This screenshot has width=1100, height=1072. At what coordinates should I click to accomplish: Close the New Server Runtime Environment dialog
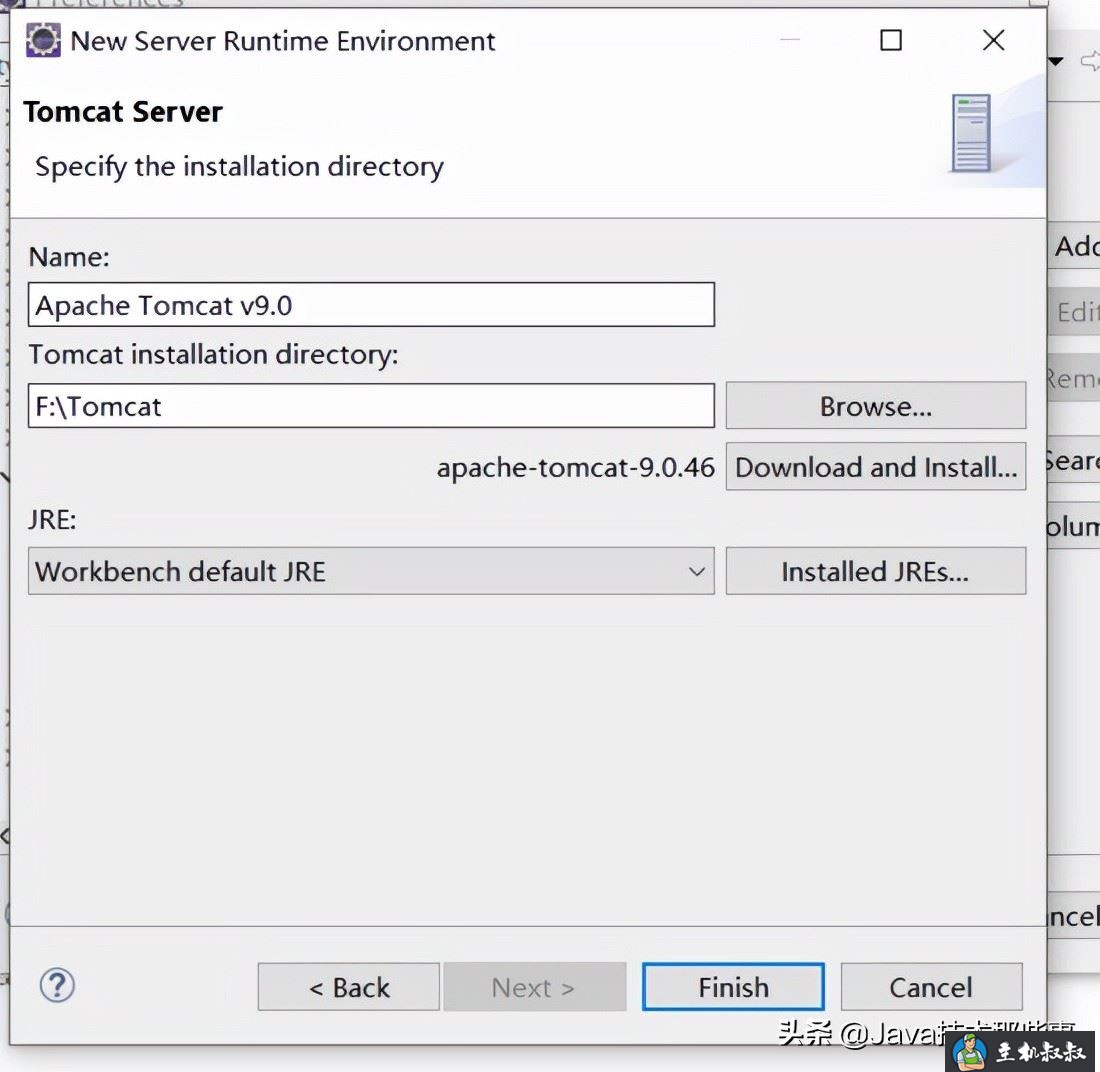[993, 40]
